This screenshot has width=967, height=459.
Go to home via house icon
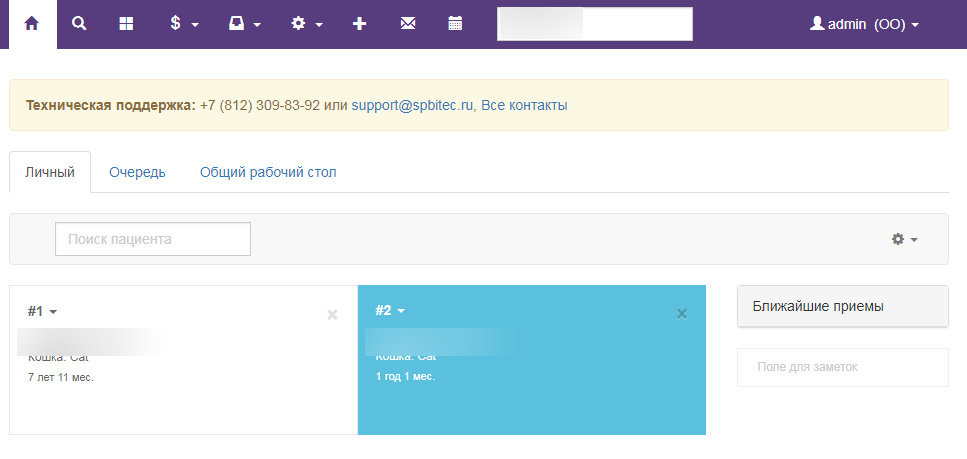pyautogui.click(x=32, y=24)
